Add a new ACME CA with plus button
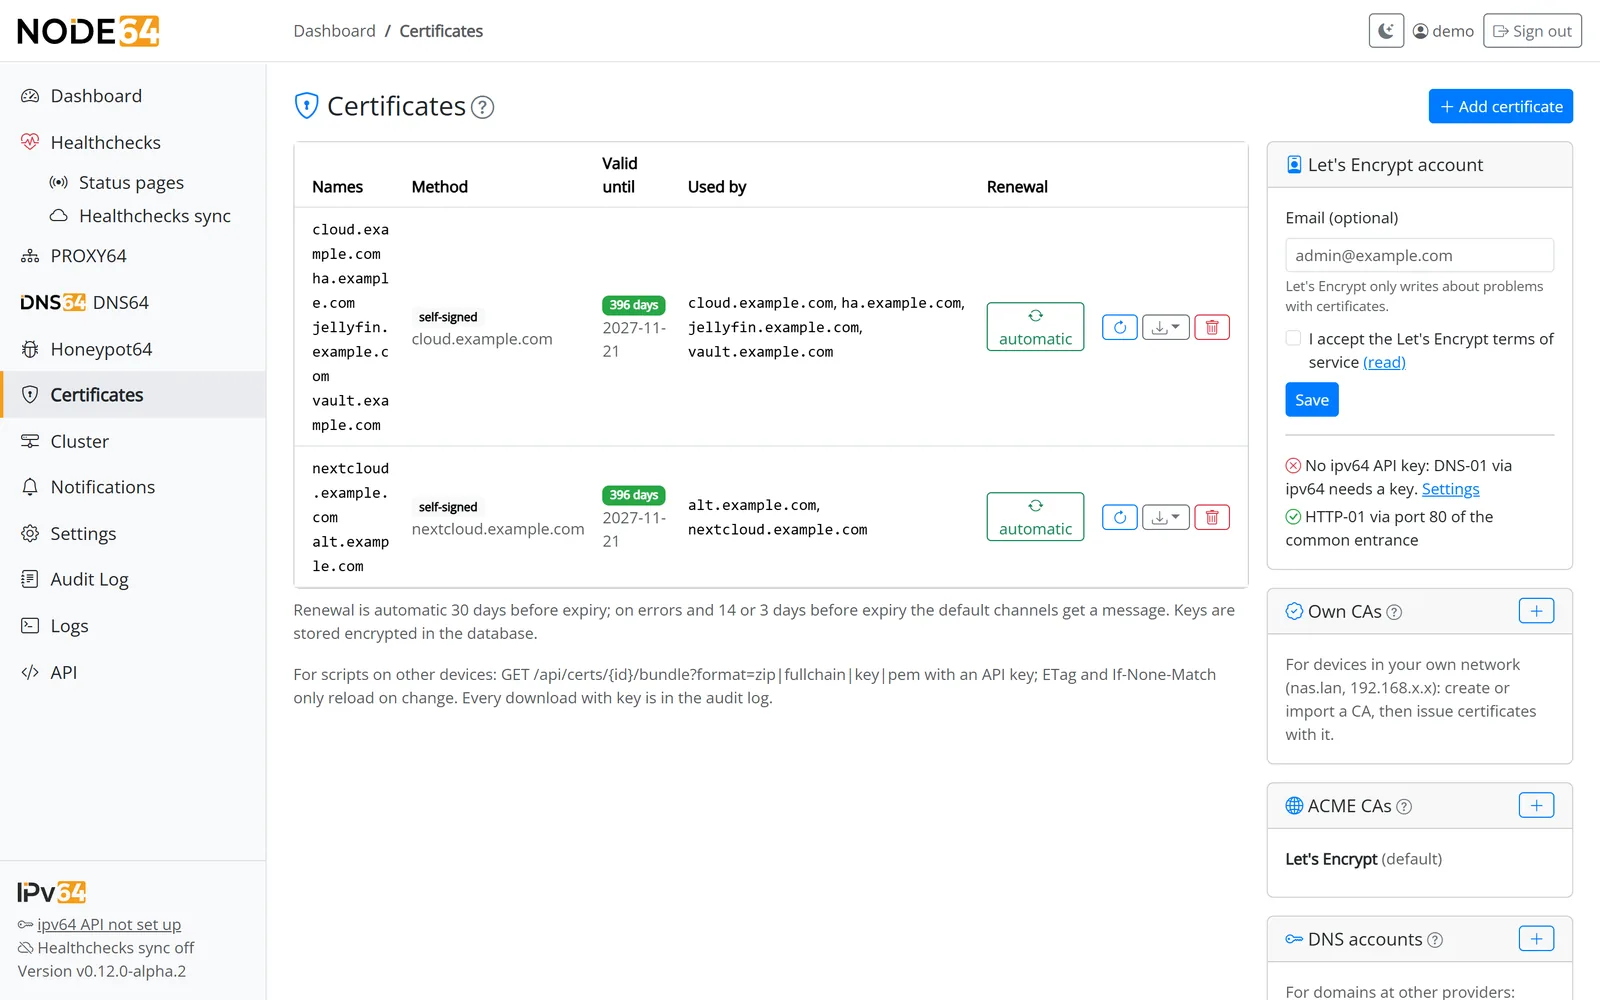The width and height of the screenshot is (1600, 1000). click(x=1536, y=805)
